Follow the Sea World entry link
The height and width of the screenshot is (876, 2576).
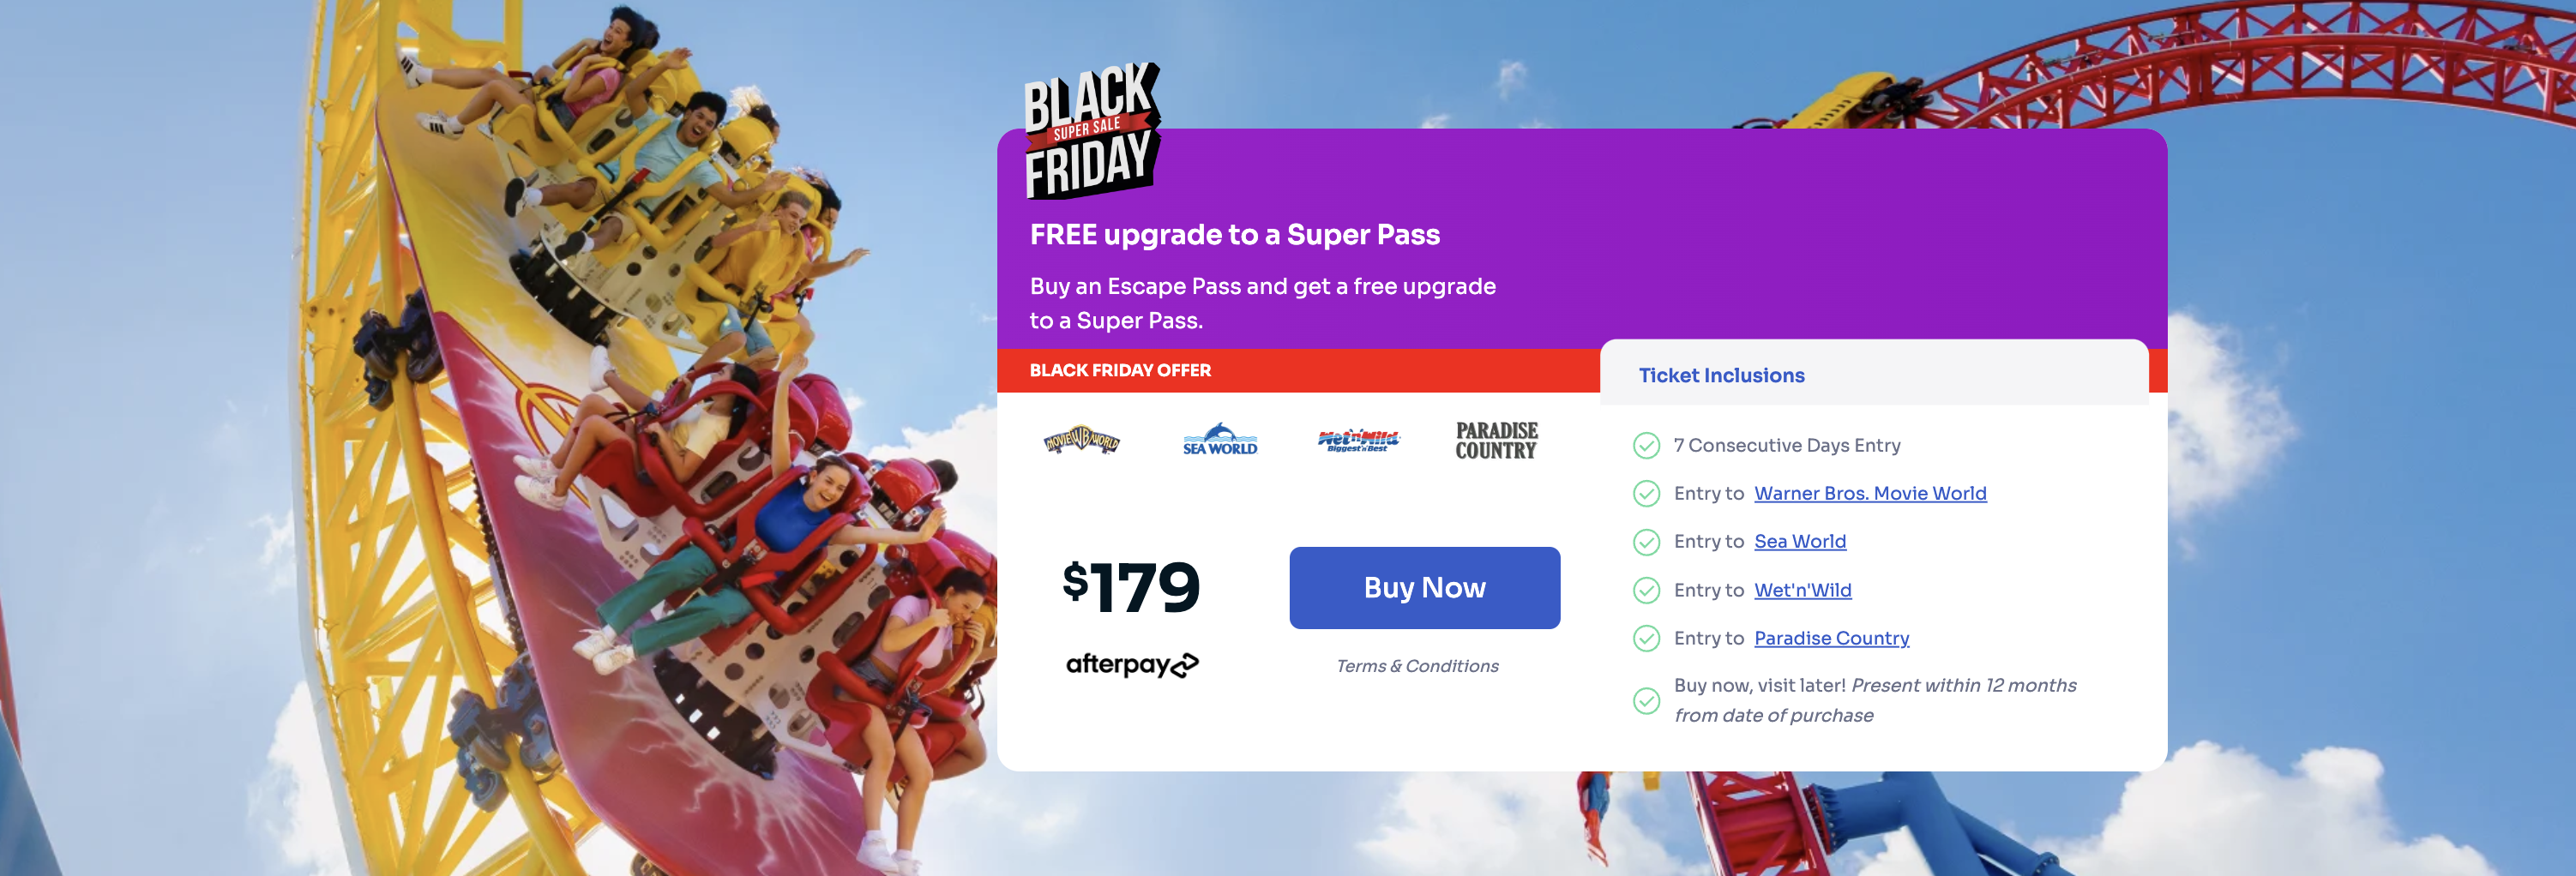pos(1800,541)
